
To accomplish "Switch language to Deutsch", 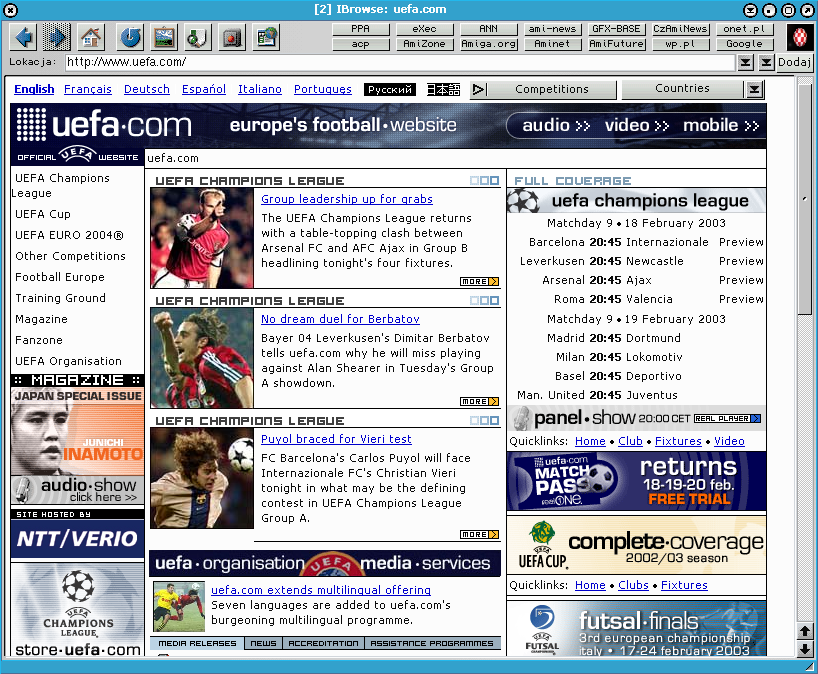I will pos(147,89).
